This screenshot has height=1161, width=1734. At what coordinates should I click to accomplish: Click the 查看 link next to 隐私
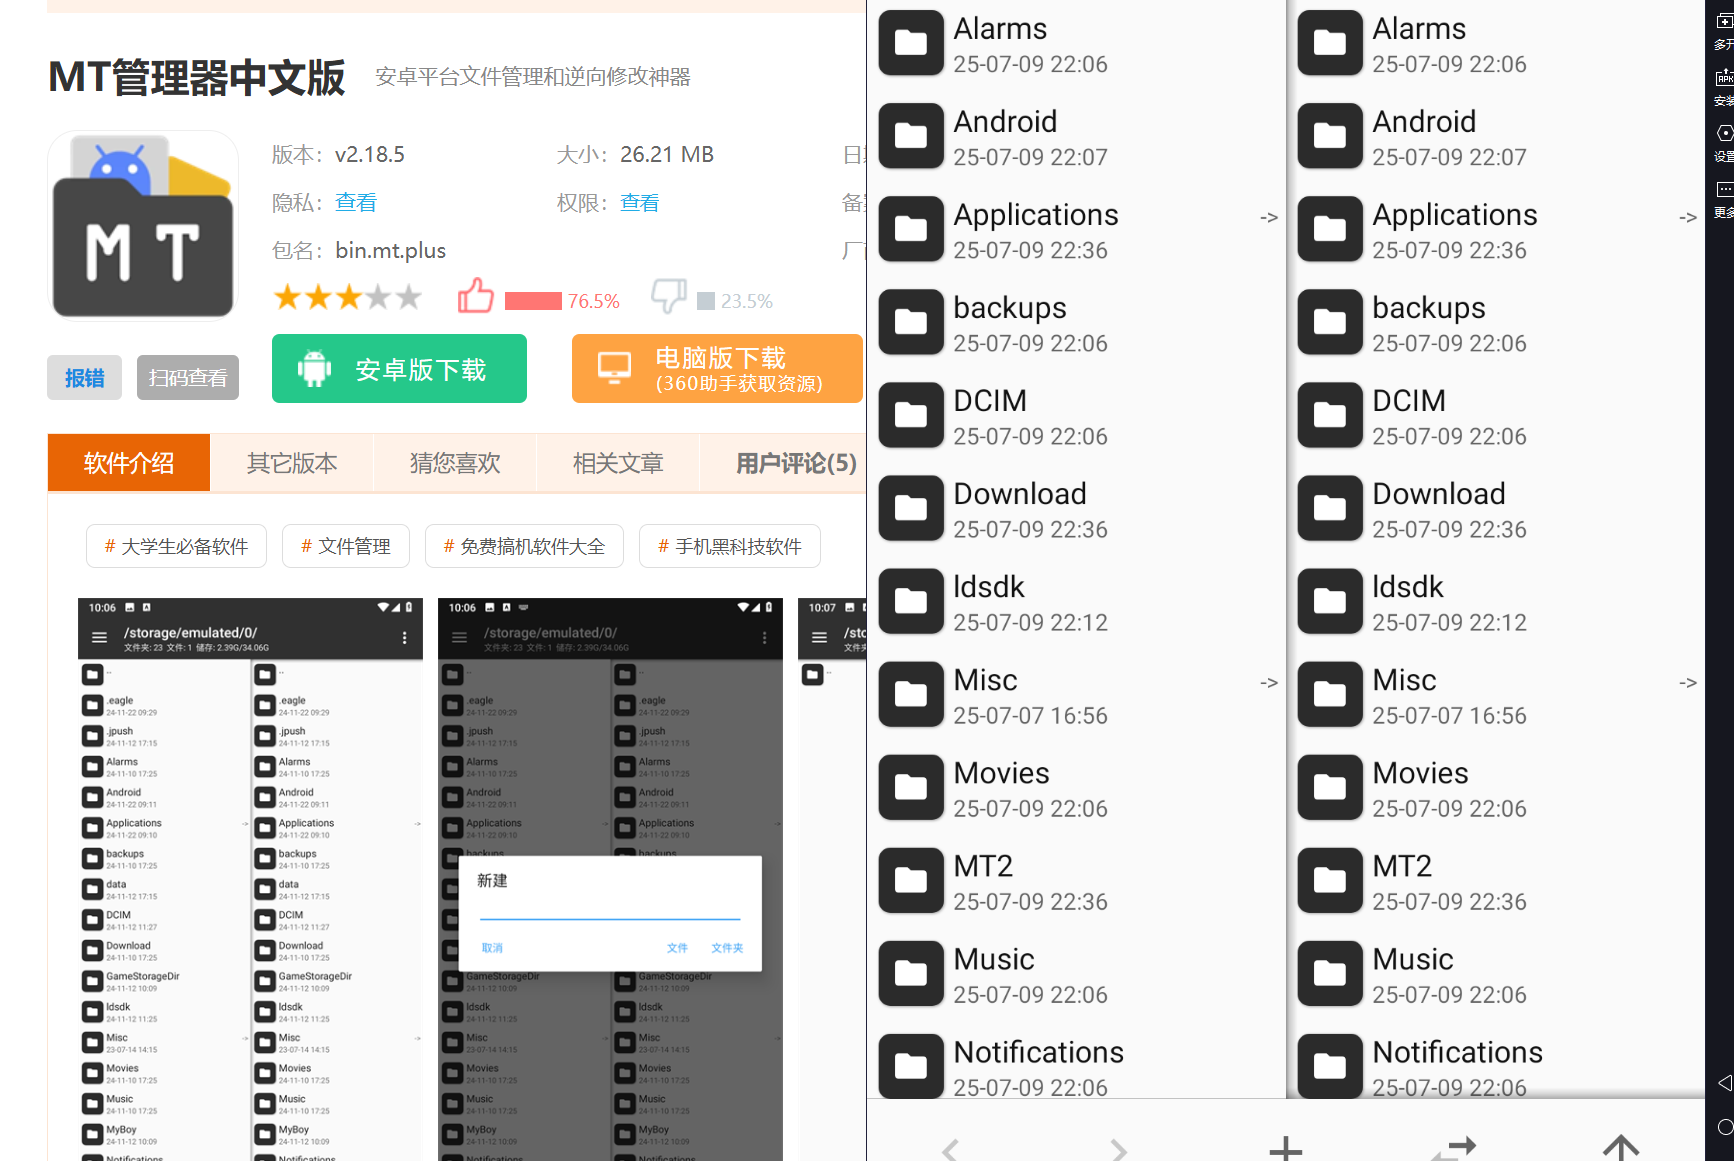pos(355,203)
